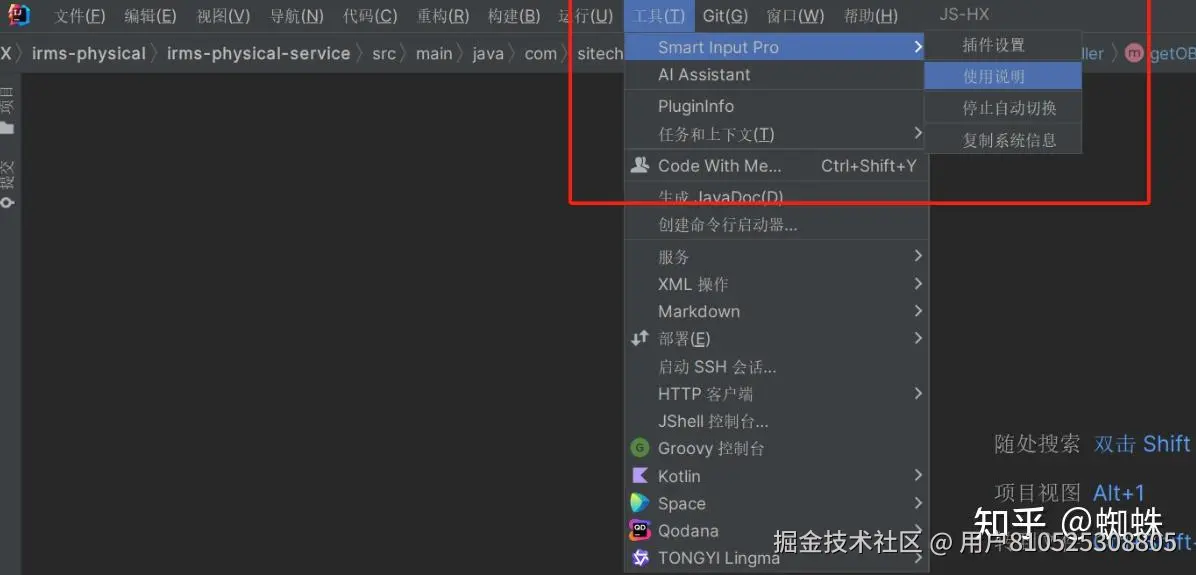Click irms-physical-service breadcrumb
The height and width of the screenshot is (575, 1196).
(259, 53)
